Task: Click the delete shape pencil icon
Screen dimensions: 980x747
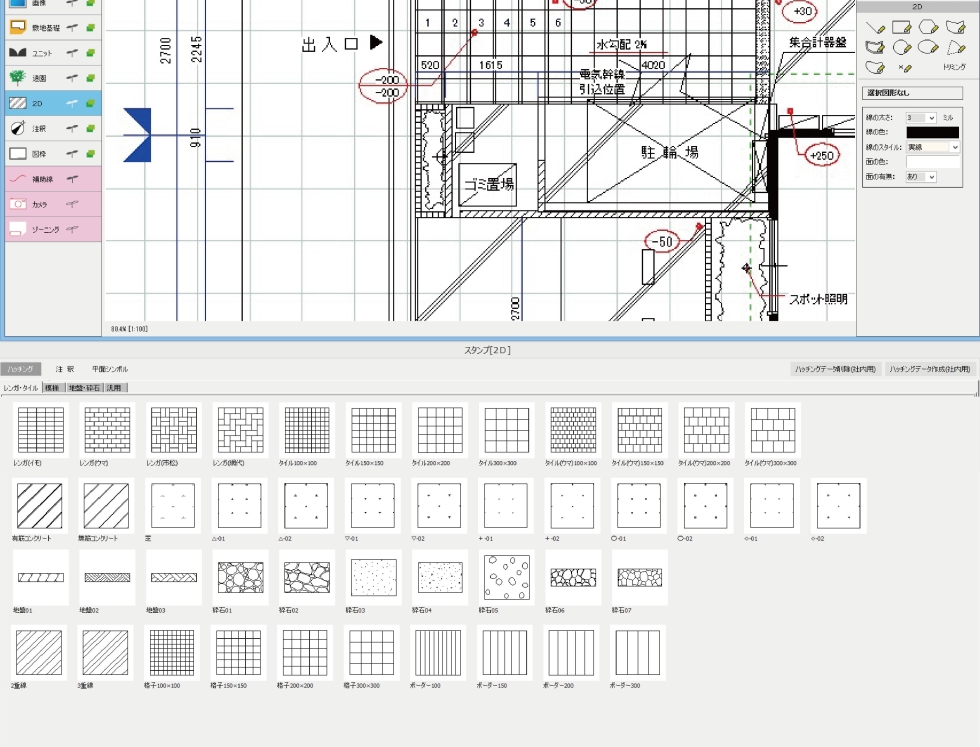Action: (903, 68)
